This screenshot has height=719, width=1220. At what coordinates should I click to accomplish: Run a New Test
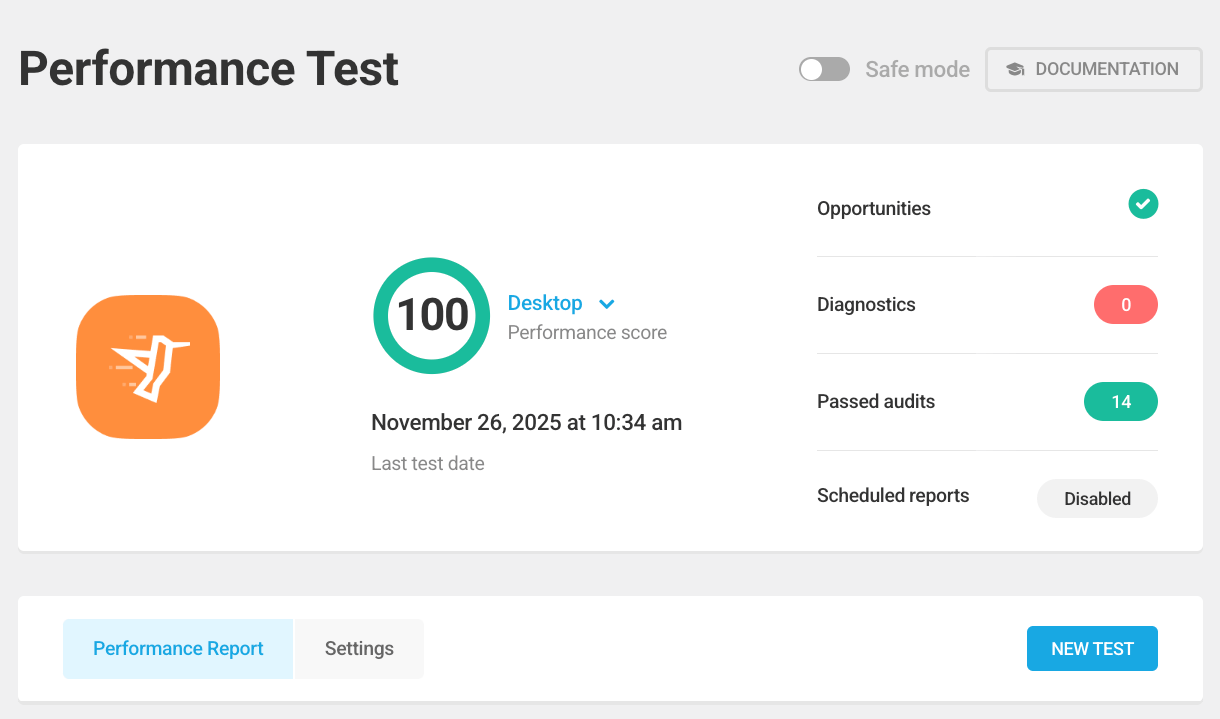[x=1092, y=648]
